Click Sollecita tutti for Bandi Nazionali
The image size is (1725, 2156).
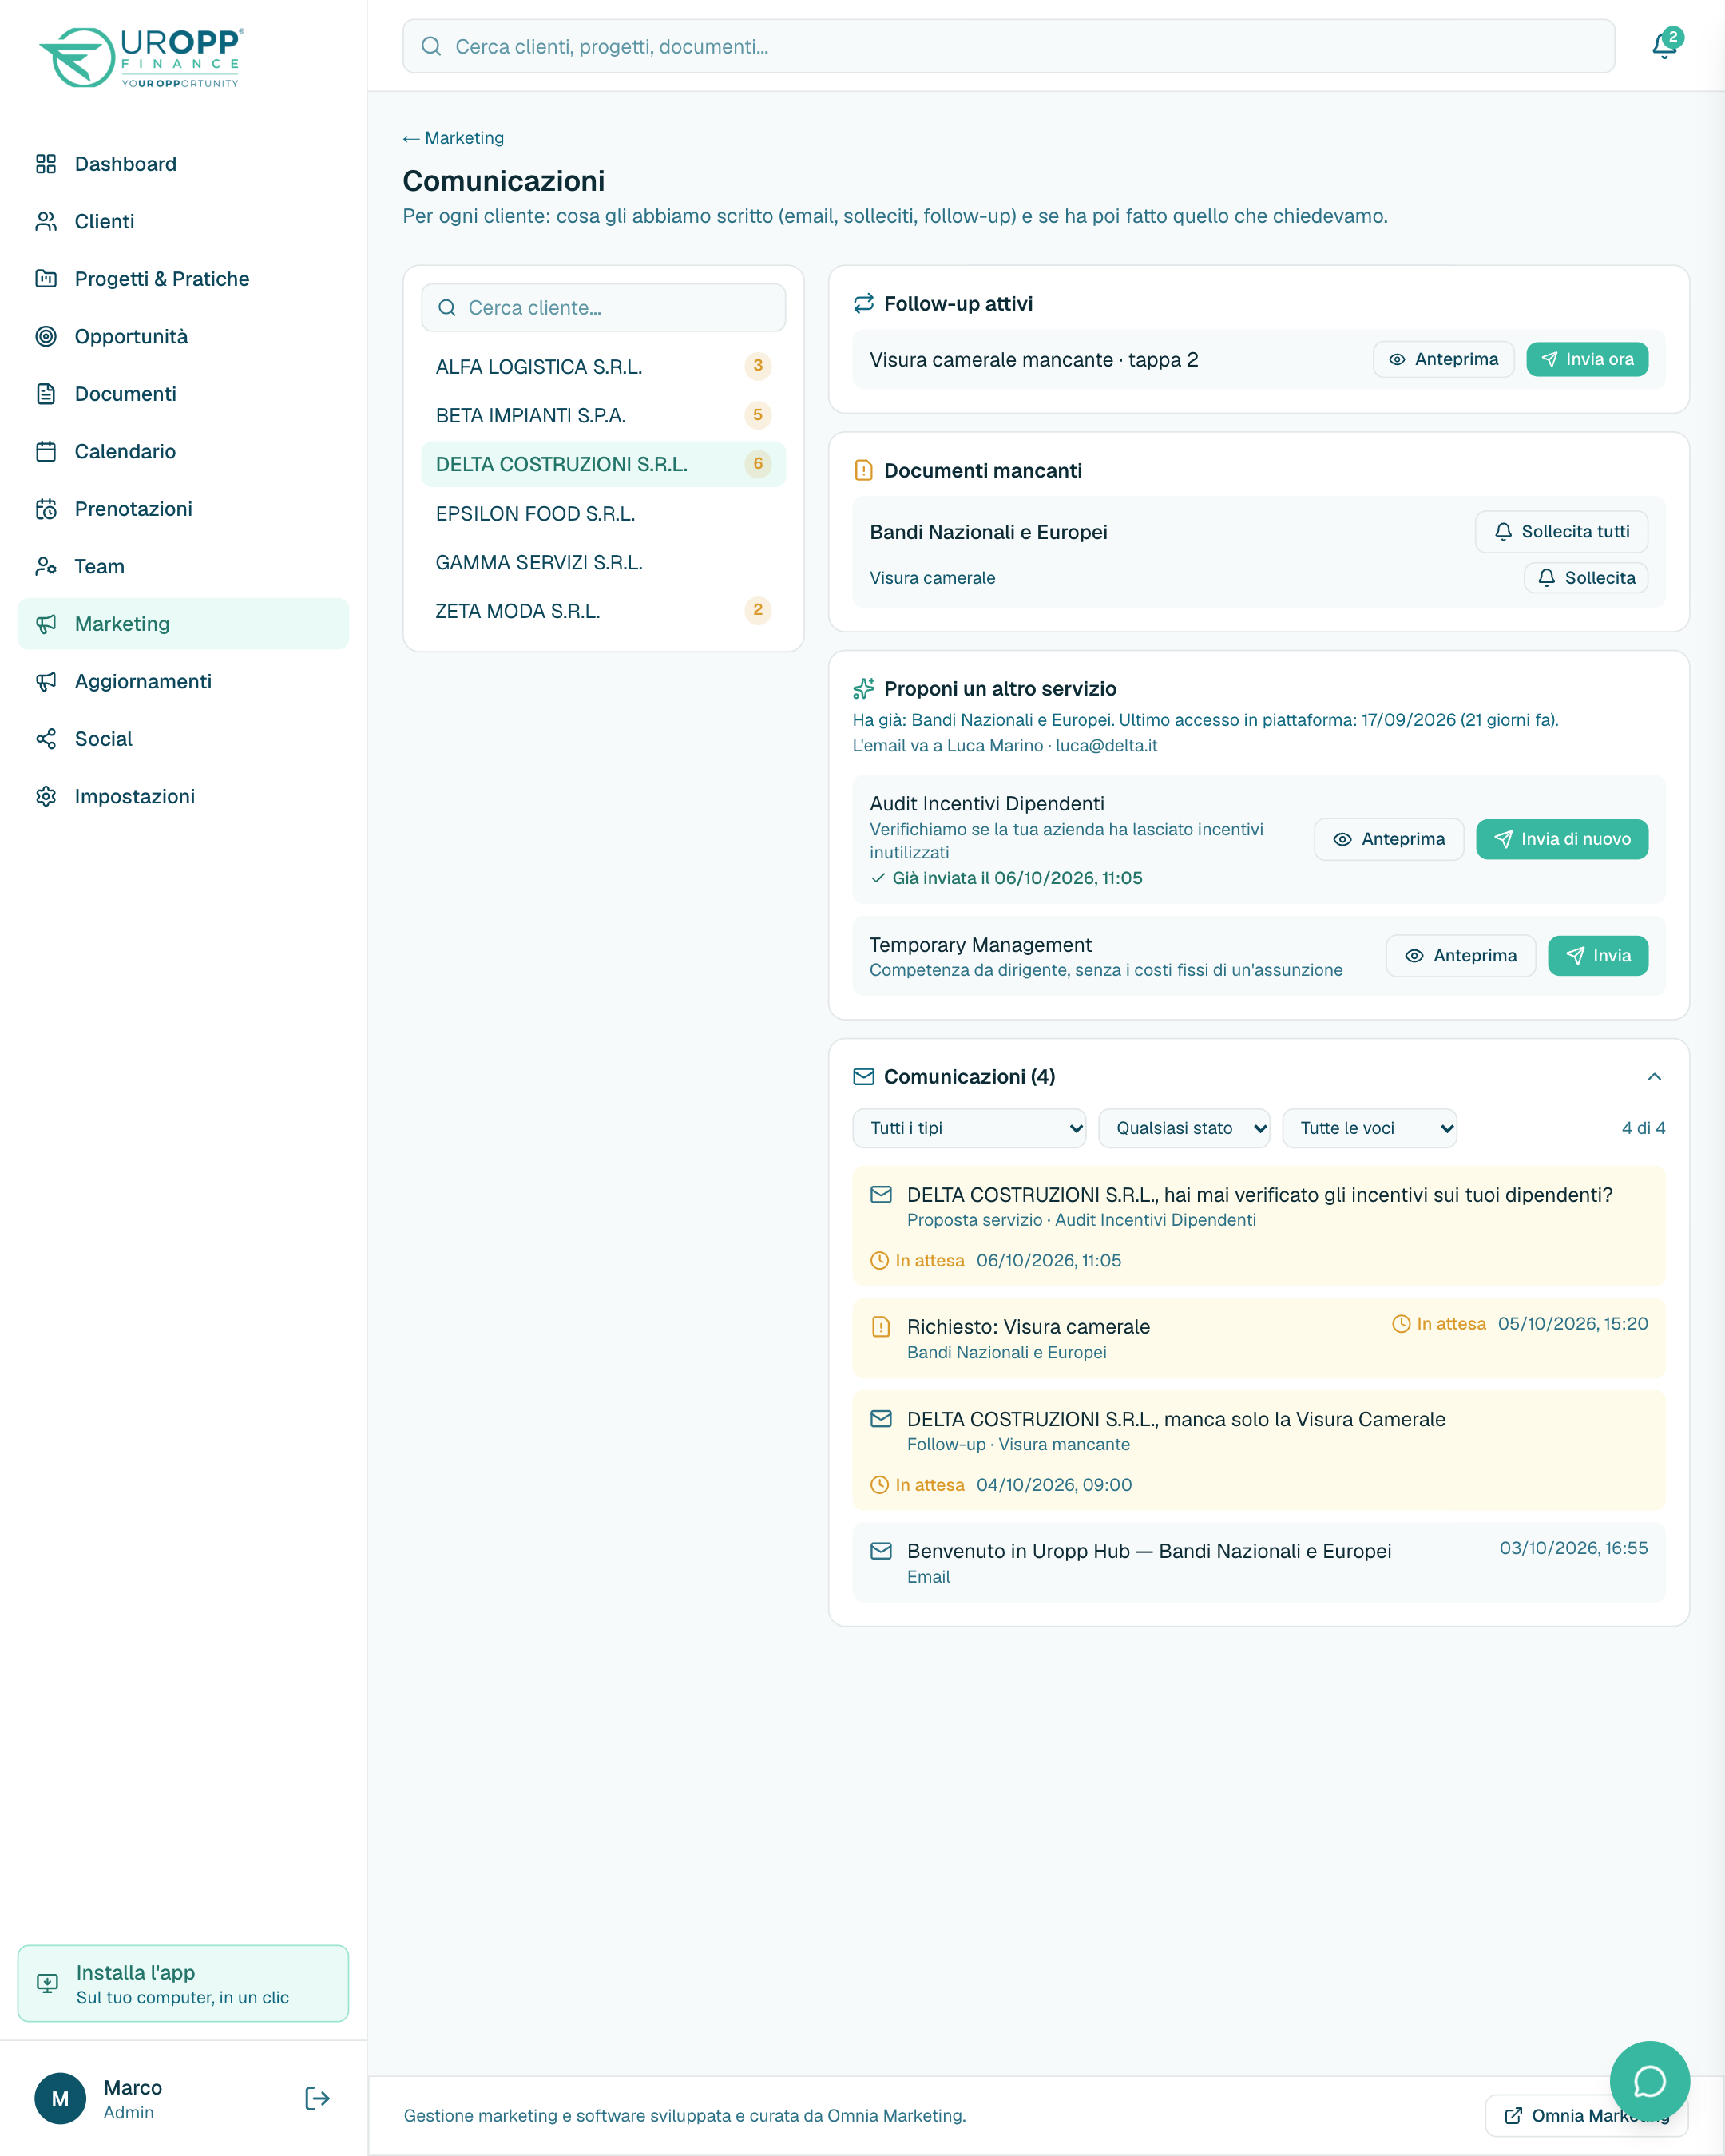[1561, 532]
